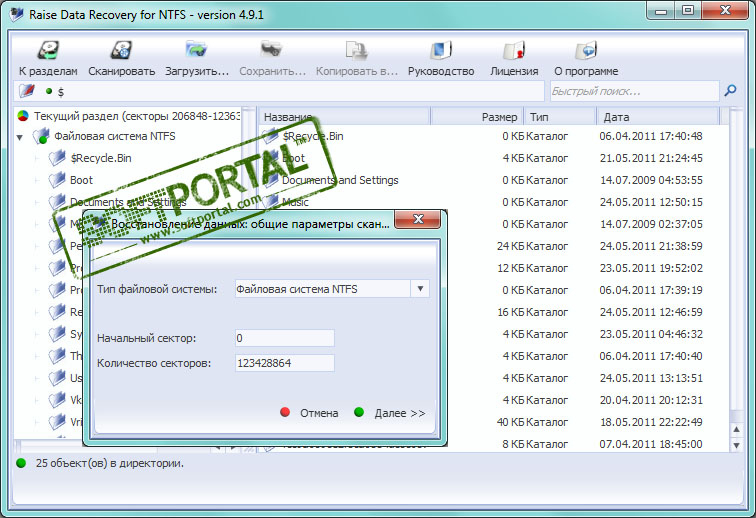Viewport: 756px width, 518px height.
Task: Click status text '25 объект(ов) в директории'
Action: coord(109,463)
